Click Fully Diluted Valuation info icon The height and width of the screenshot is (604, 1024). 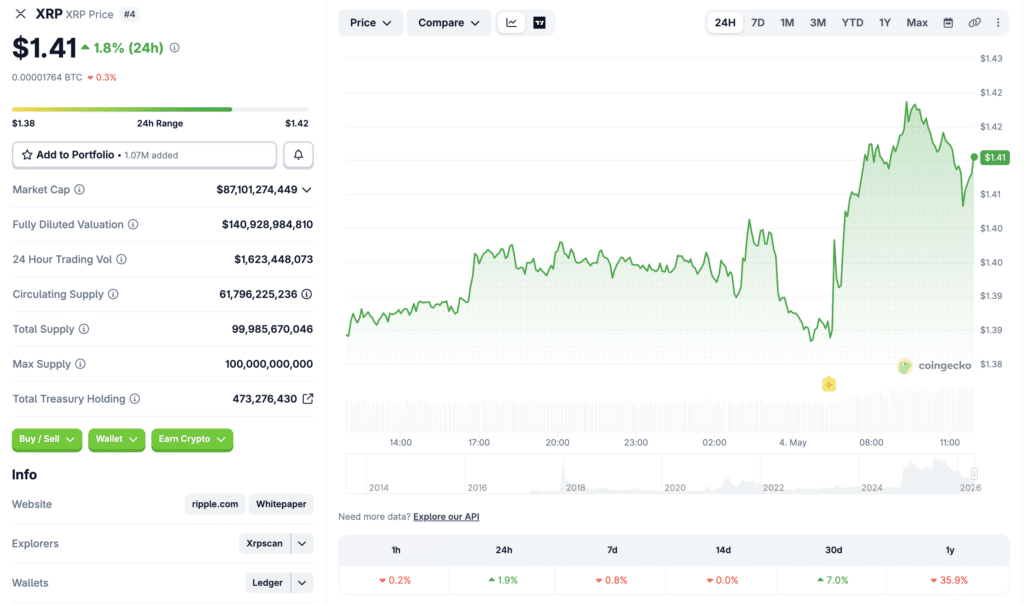(133, 225)
